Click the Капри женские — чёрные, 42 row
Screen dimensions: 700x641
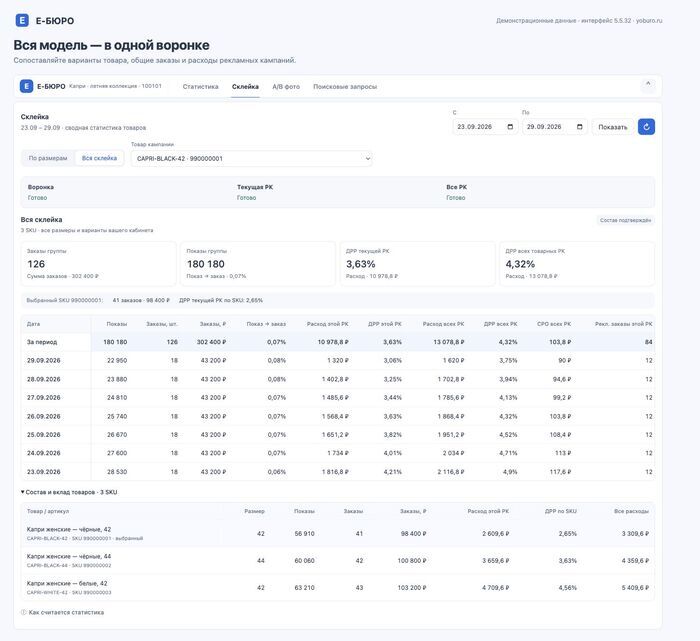[x=338, y=533]
